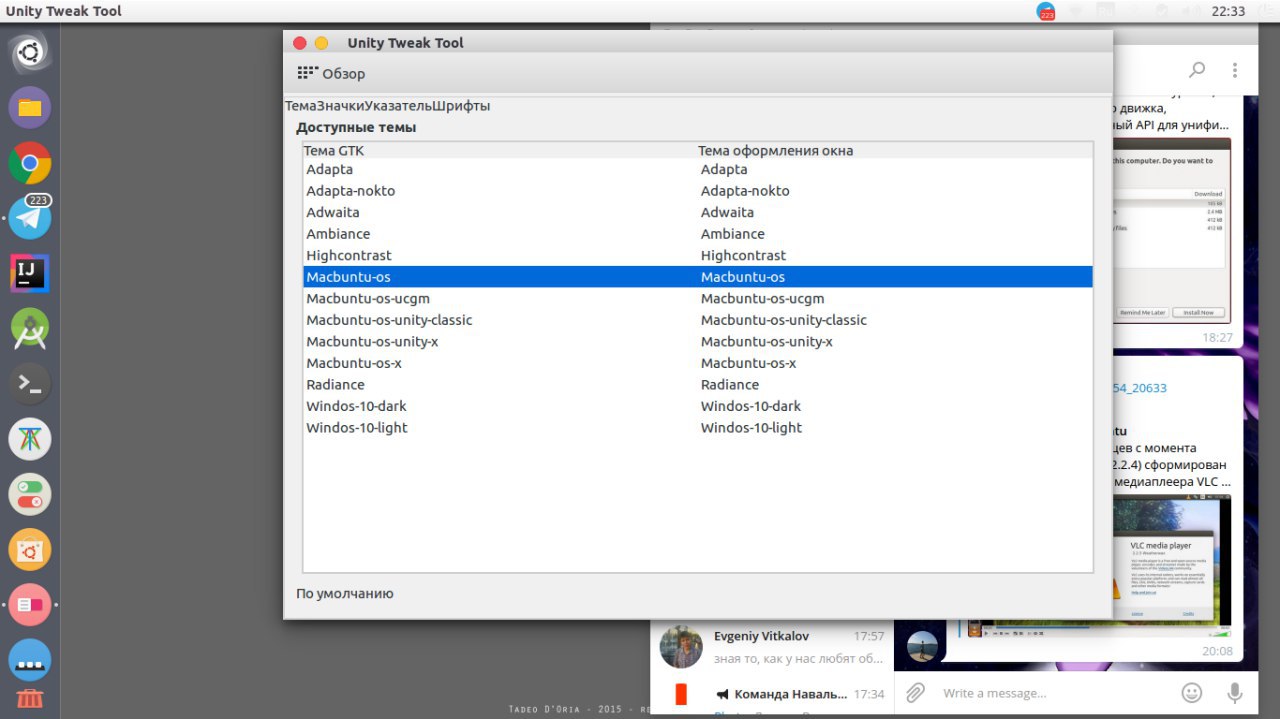Image resolution: width=1280 pixels, height=719 pixels.
Task: Click the По умолчанию button
Action: coord(345,593)
